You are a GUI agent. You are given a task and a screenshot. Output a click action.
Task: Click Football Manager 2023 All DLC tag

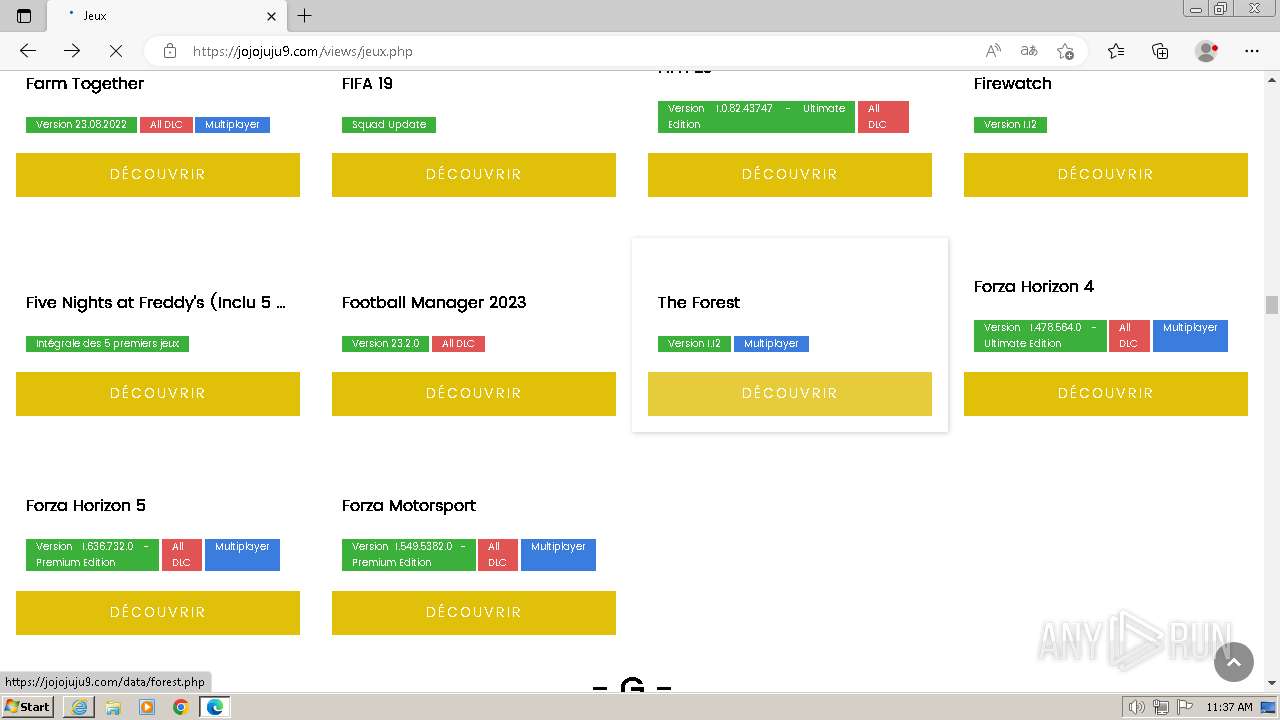(x=458, y=344)
